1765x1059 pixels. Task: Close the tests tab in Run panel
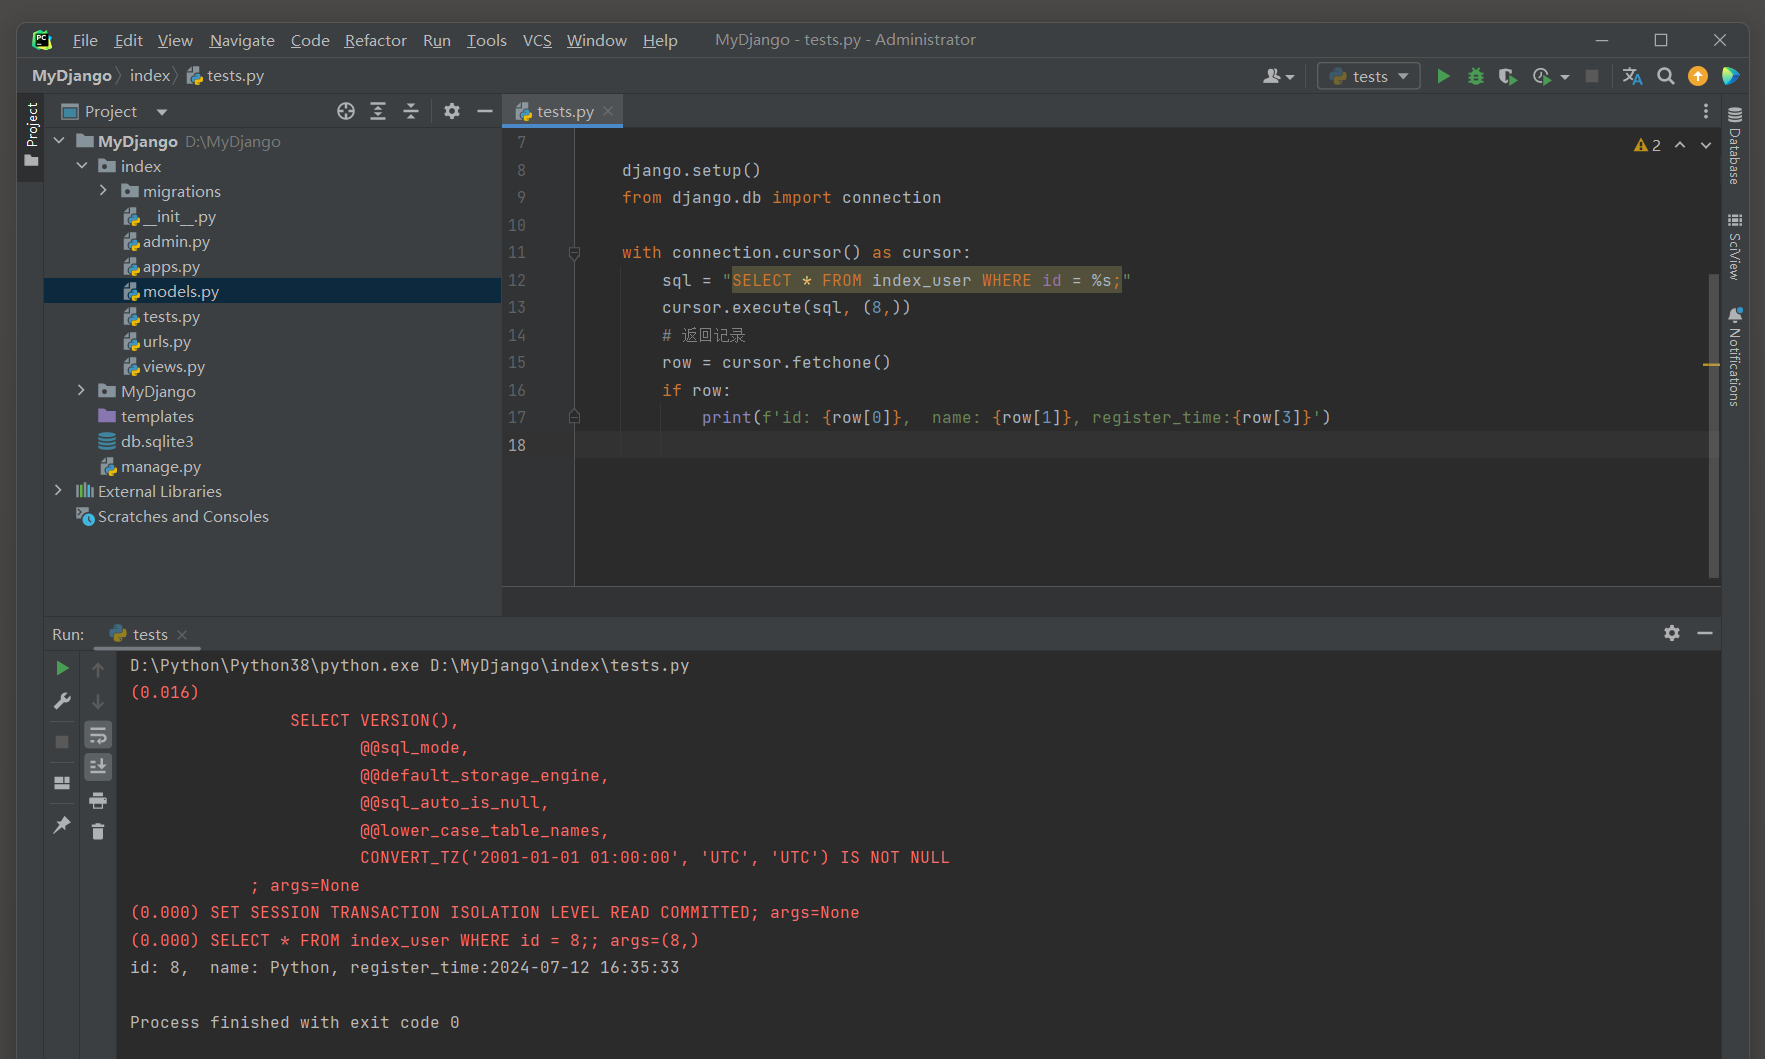182,635
